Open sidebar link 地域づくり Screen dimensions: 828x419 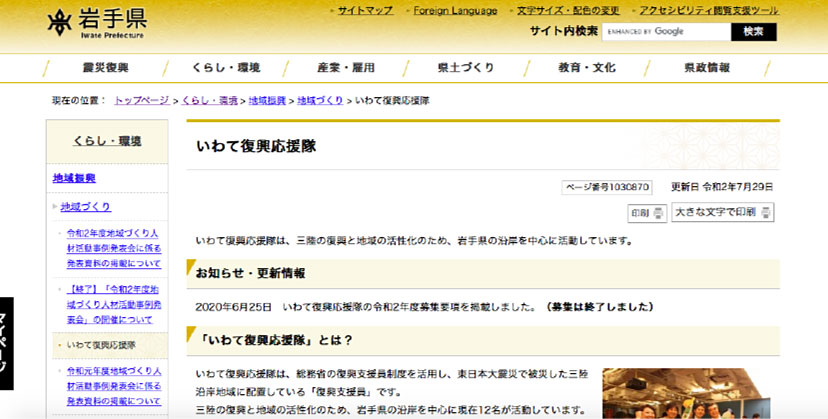tap(86, 207)
